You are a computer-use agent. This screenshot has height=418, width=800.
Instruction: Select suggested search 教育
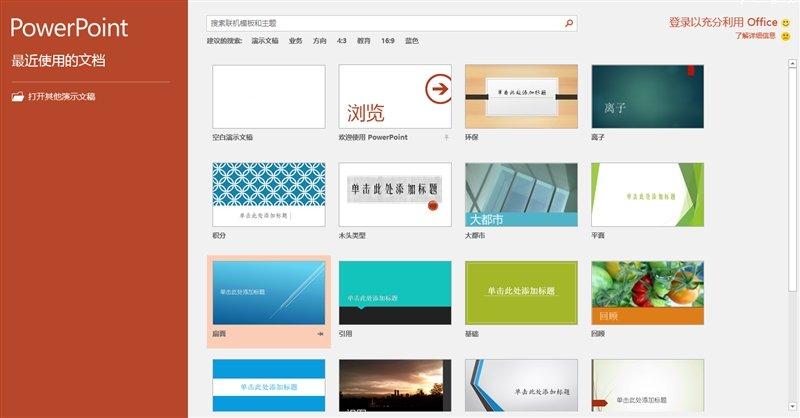pyautogui.click(x=364, y=41)
